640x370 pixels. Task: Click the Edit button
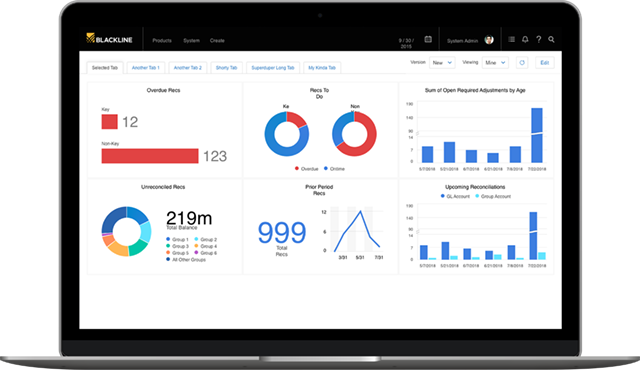point(544,62)
